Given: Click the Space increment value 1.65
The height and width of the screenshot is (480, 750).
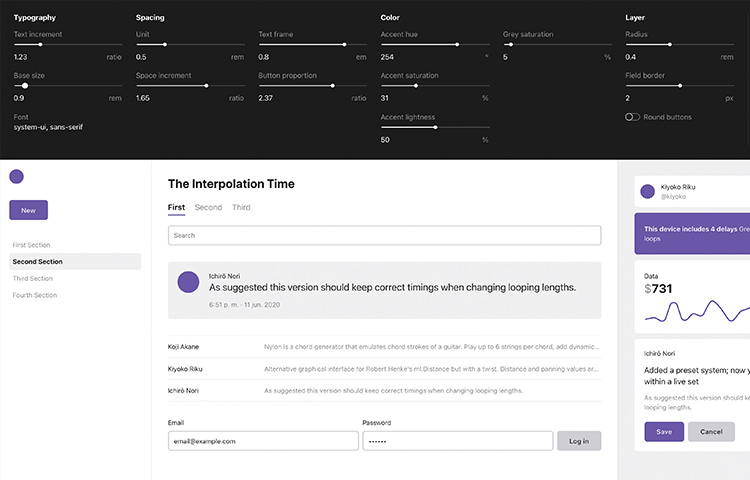Looking at the screenshot, I should tap(143, 98).
